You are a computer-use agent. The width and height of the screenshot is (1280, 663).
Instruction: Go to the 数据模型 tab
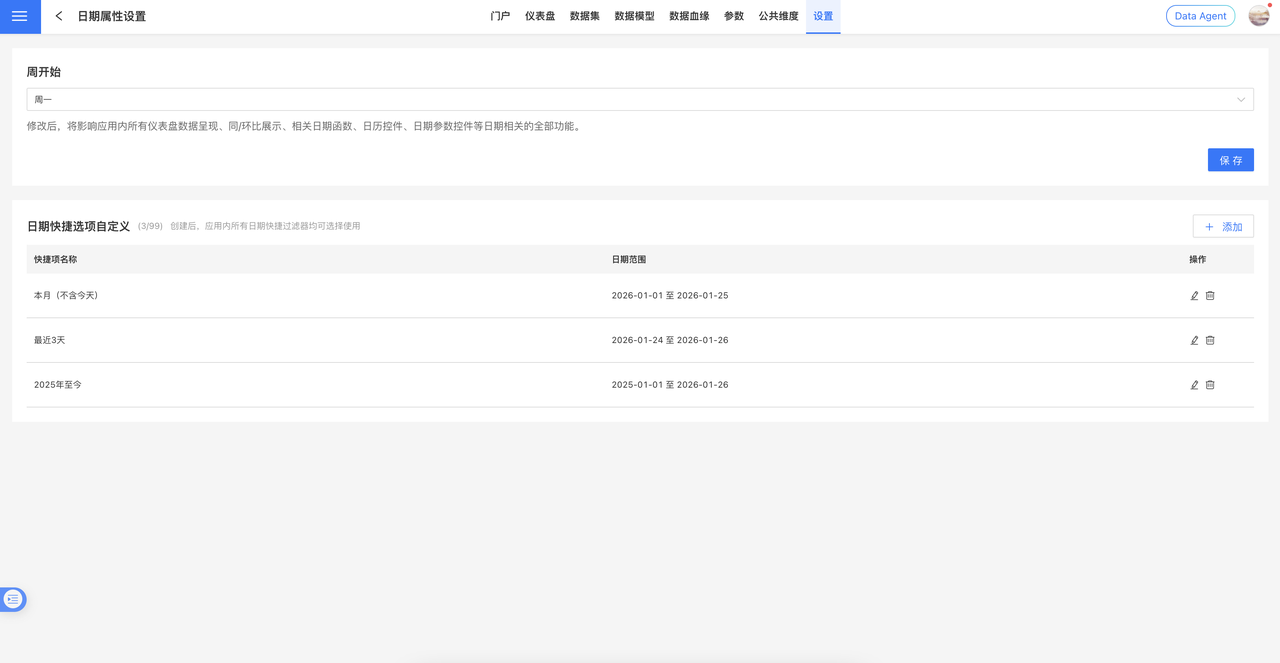[634, 16]
